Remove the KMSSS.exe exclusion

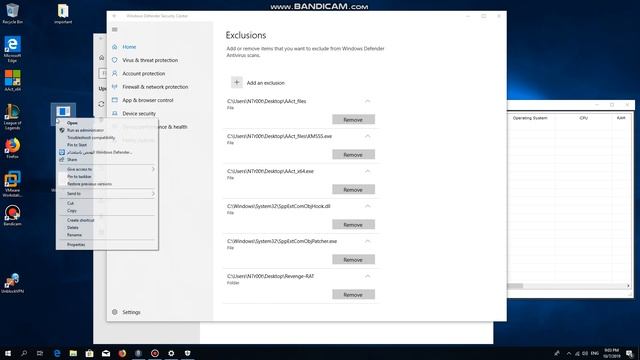pyautogui.click(x=353, y=155)
